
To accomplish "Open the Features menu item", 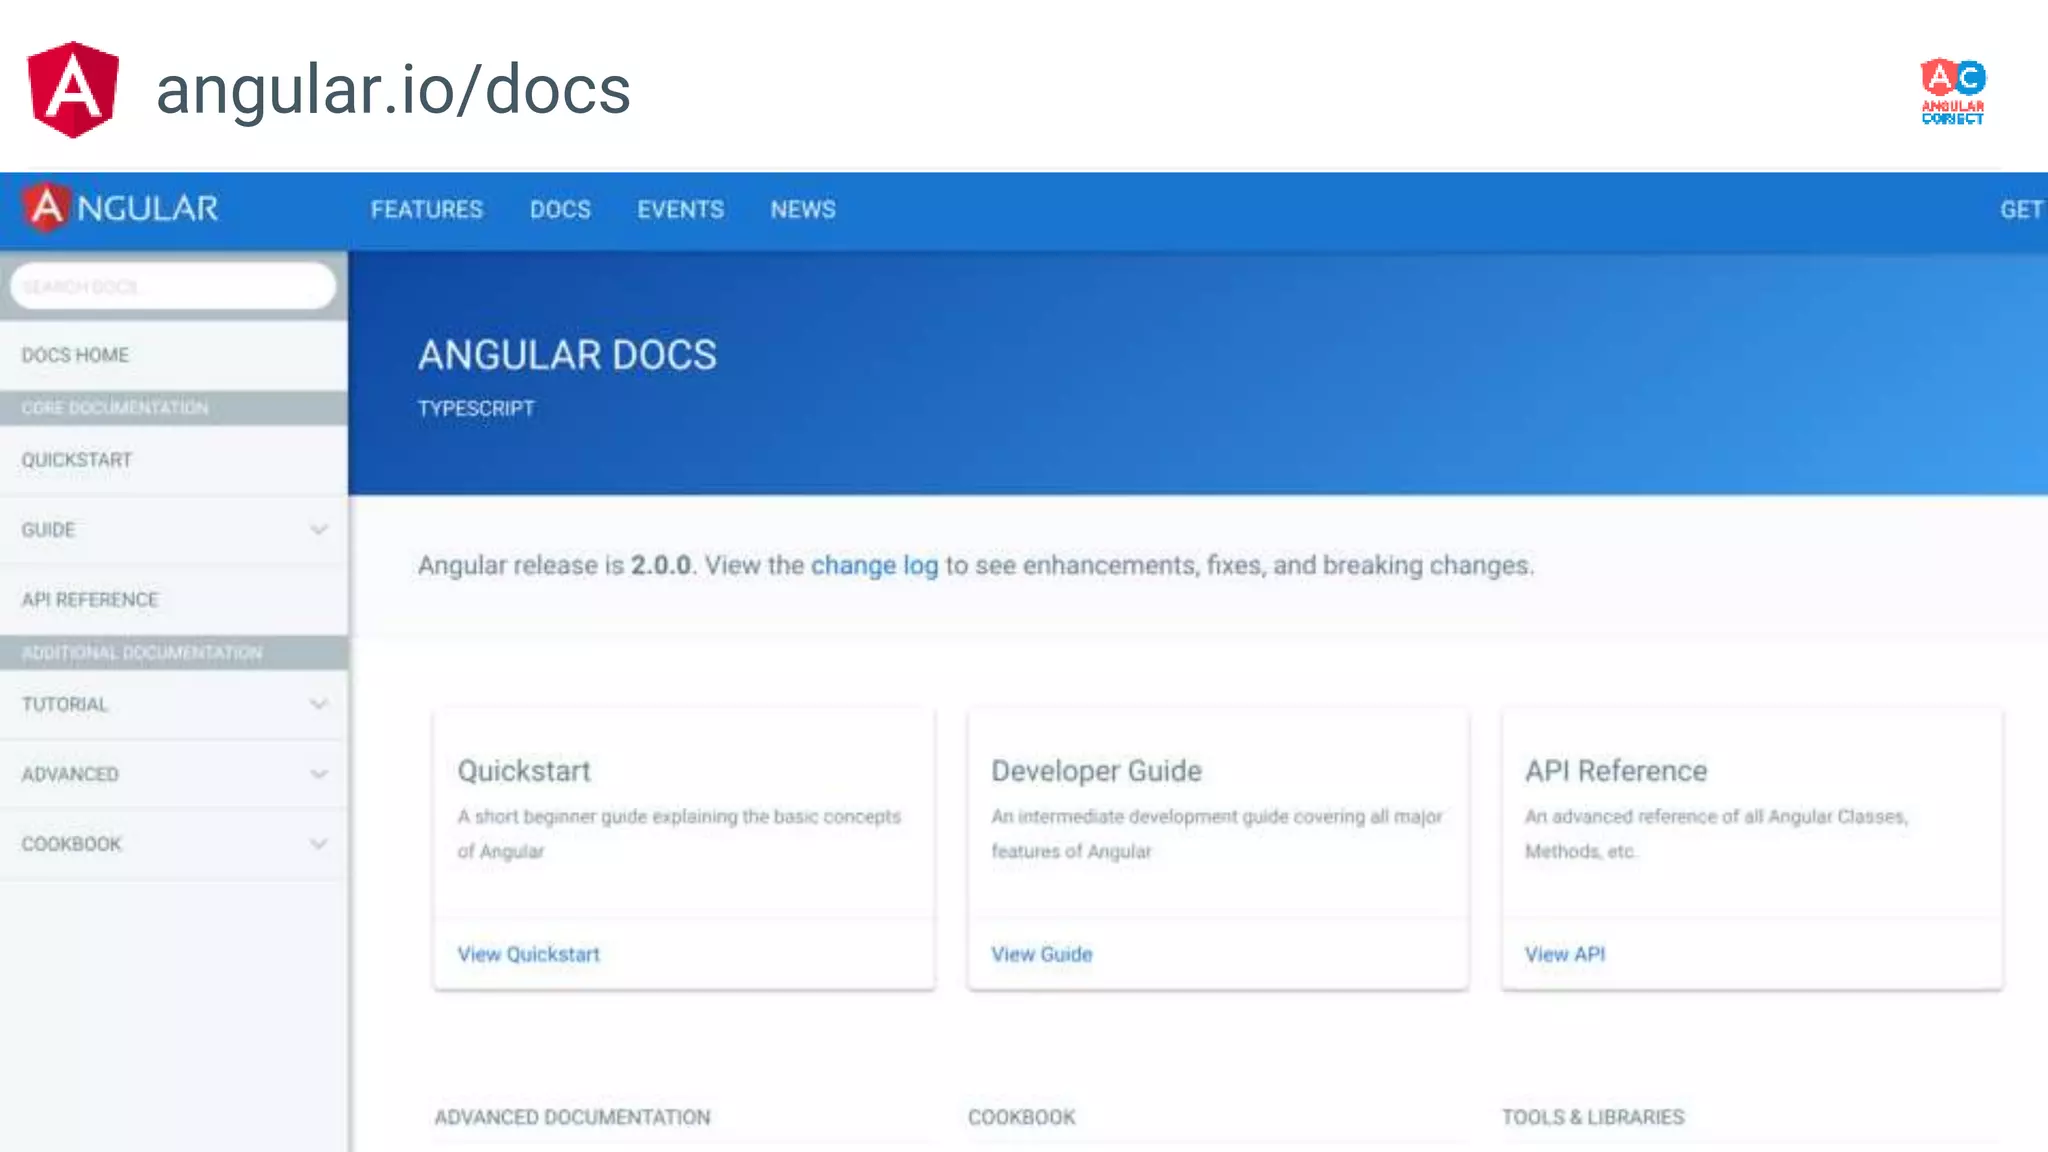I will (x=427, y=210).
